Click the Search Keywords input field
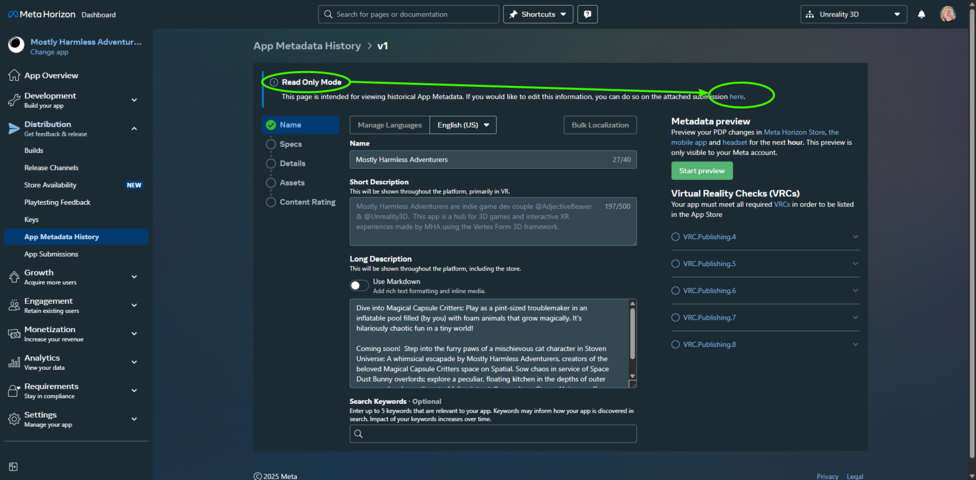 pos(493,434)
